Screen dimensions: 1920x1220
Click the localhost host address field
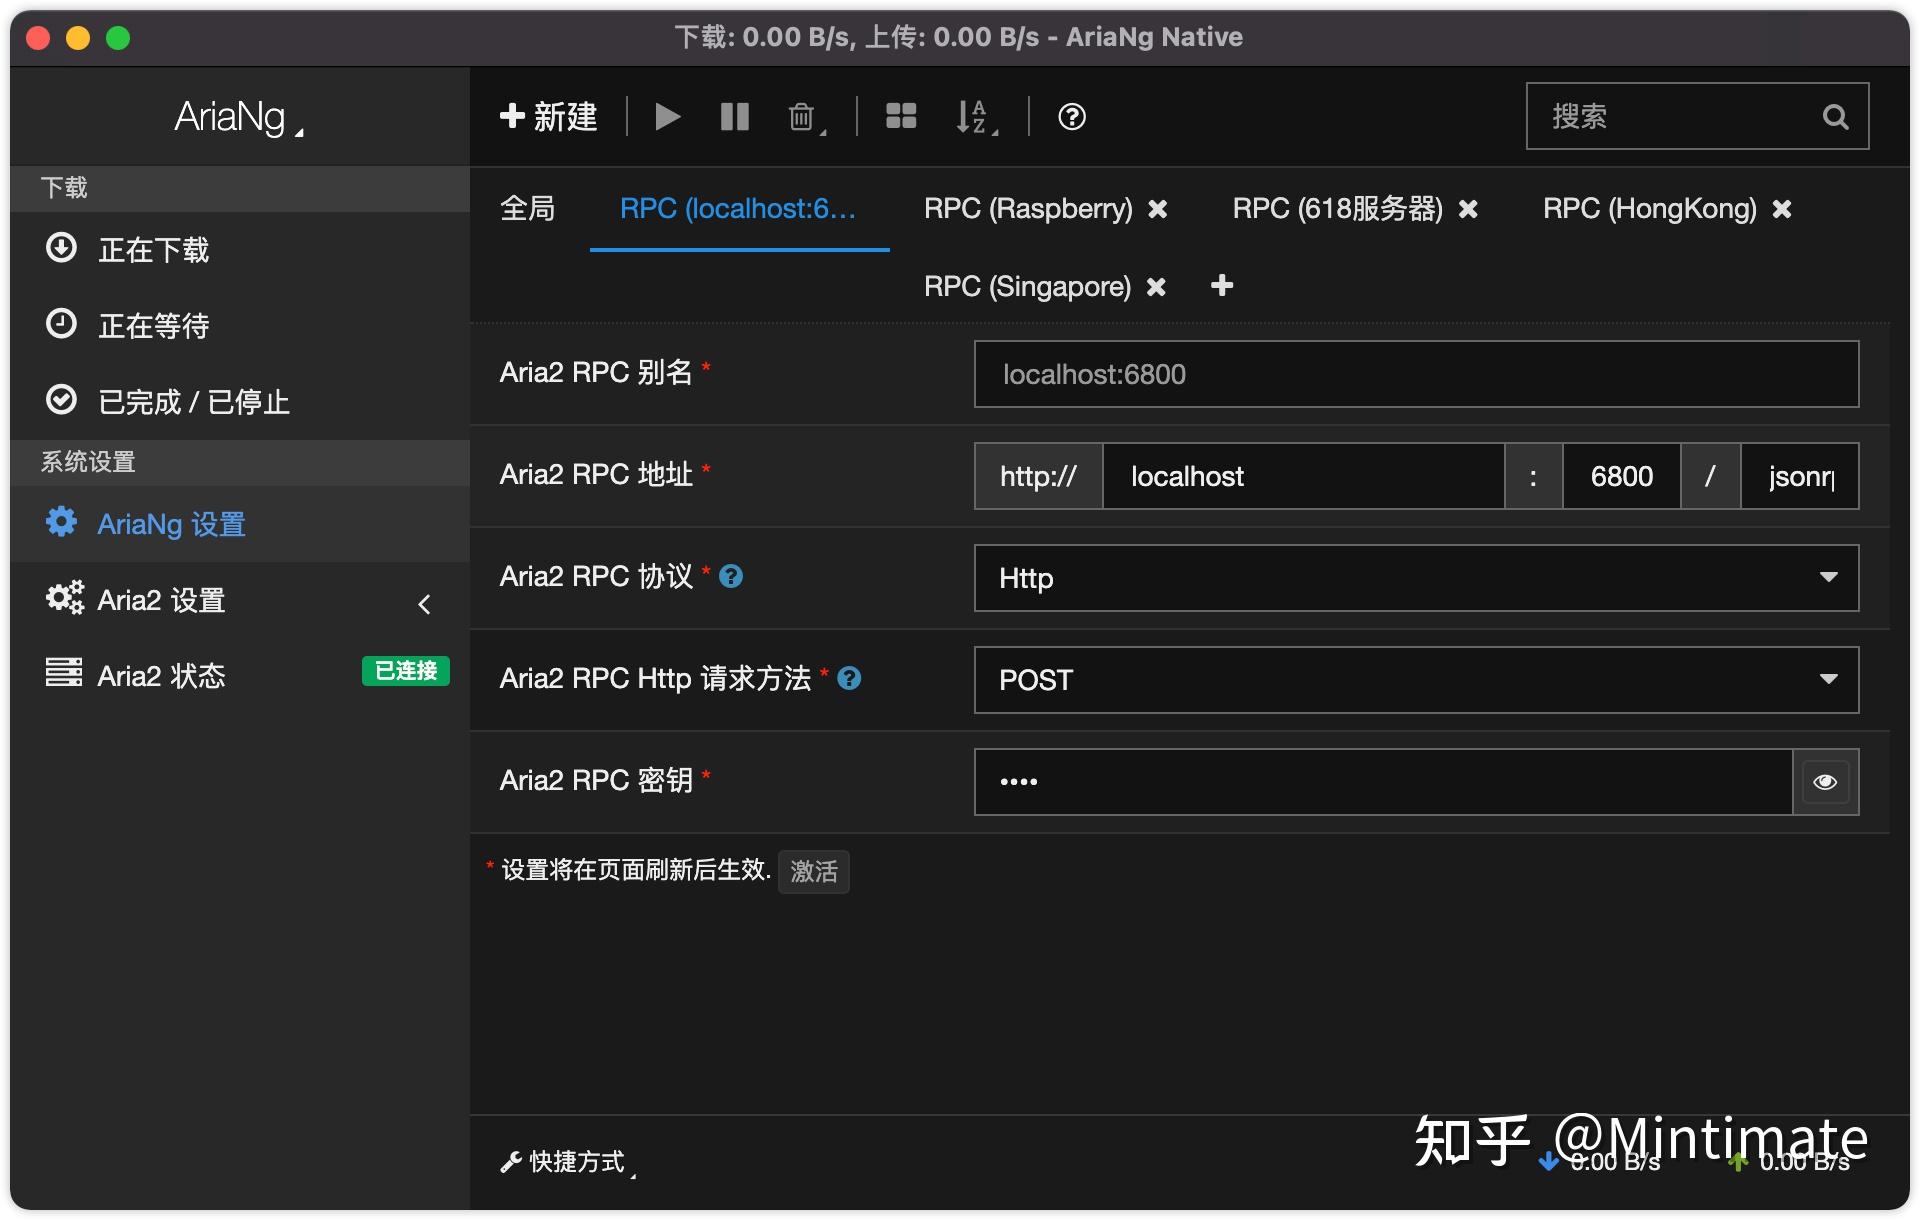[1303, 476]
